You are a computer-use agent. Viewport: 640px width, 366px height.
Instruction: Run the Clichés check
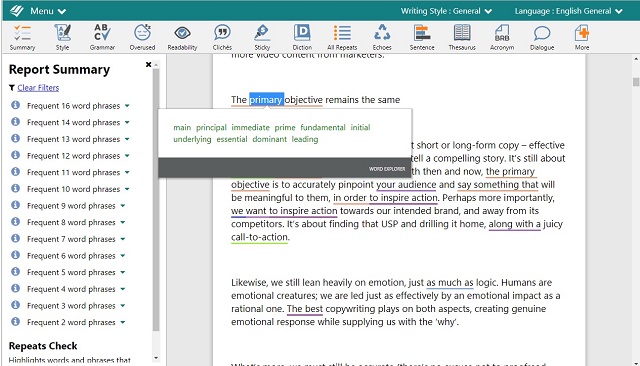pos(222,37)
